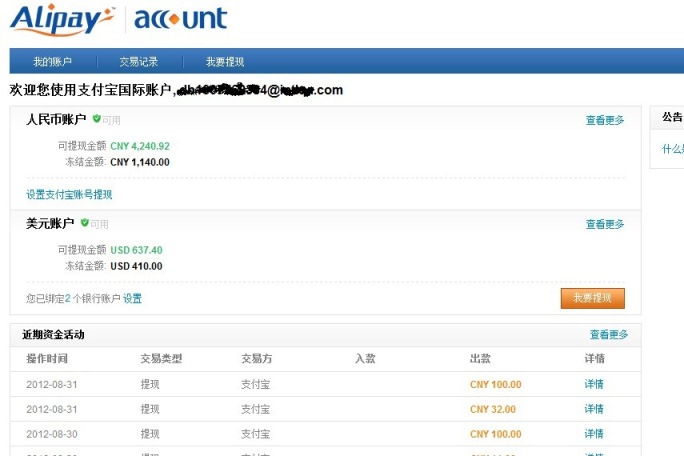This screenshot has height=456, width=684.
Task: Open 查看更多 in 近期资金活动
Action: 609,334
